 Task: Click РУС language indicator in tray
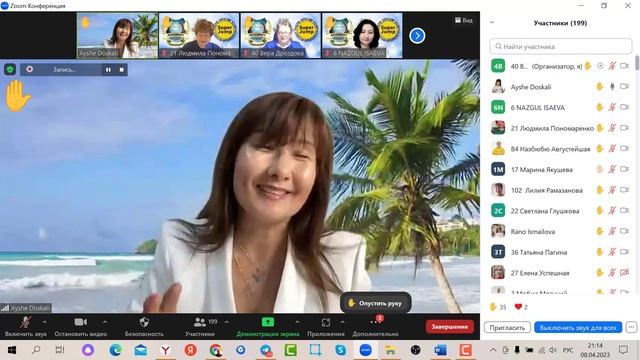pyautogui.click(x=568, y=350)
